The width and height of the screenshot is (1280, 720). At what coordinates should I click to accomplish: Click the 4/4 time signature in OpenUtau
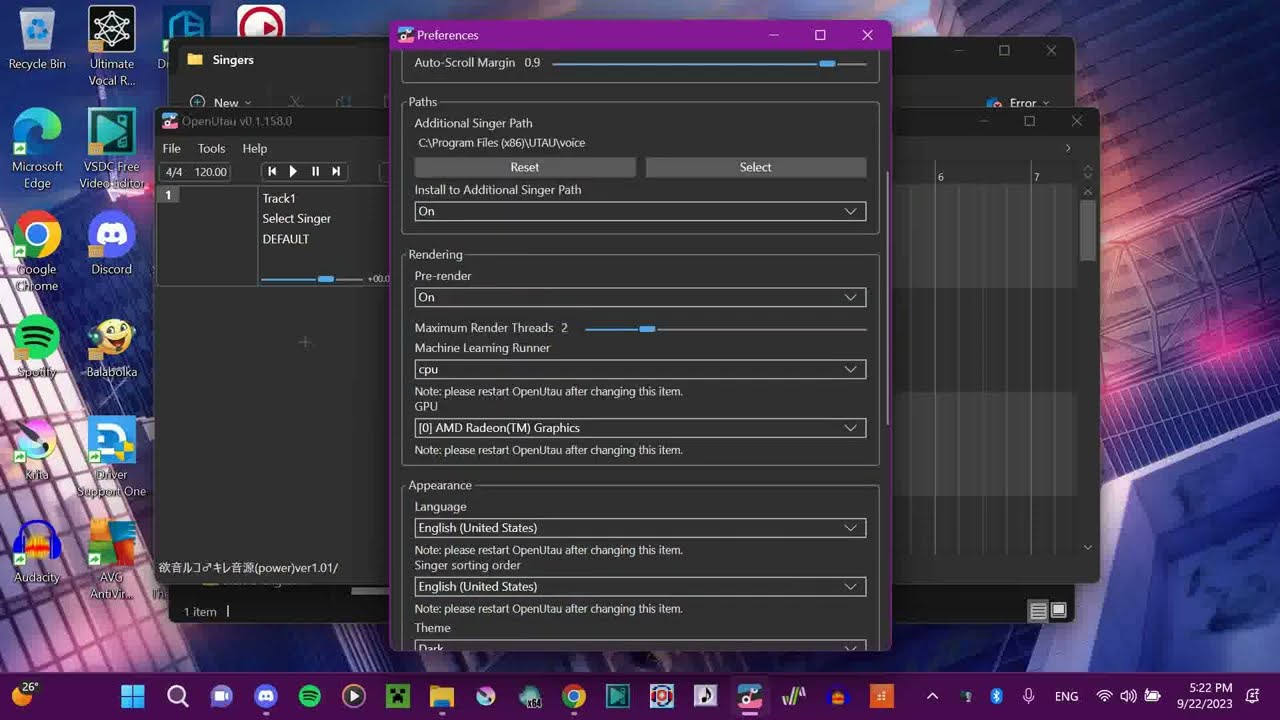coord(174,172)
